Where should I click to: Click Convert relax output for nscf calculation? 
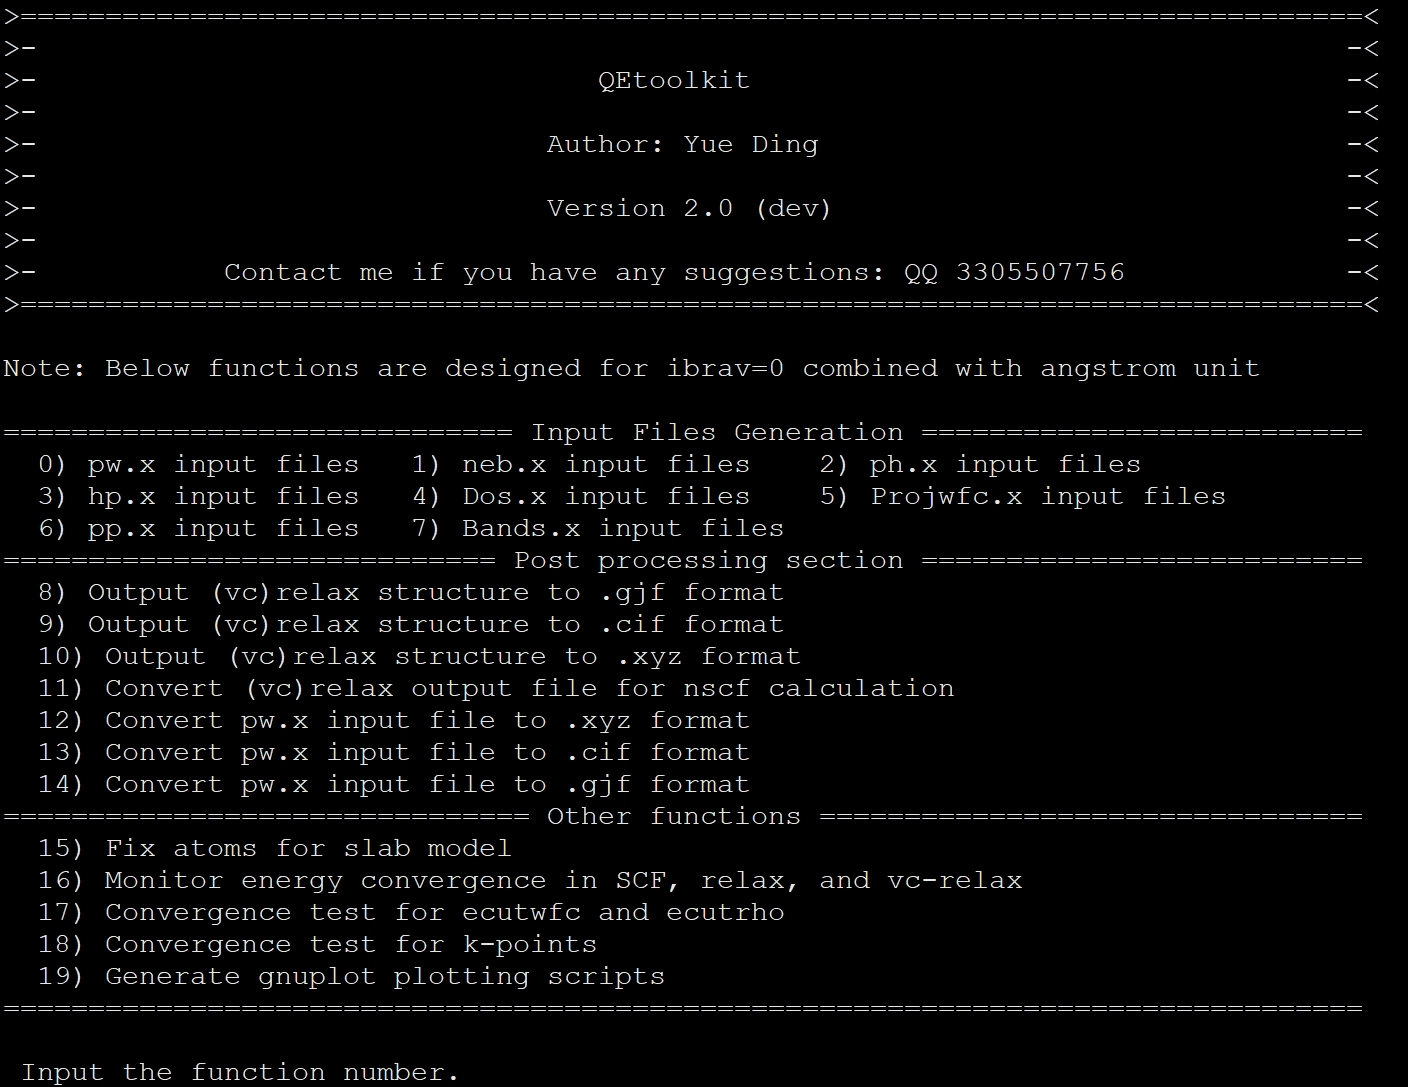click(496, 689)
